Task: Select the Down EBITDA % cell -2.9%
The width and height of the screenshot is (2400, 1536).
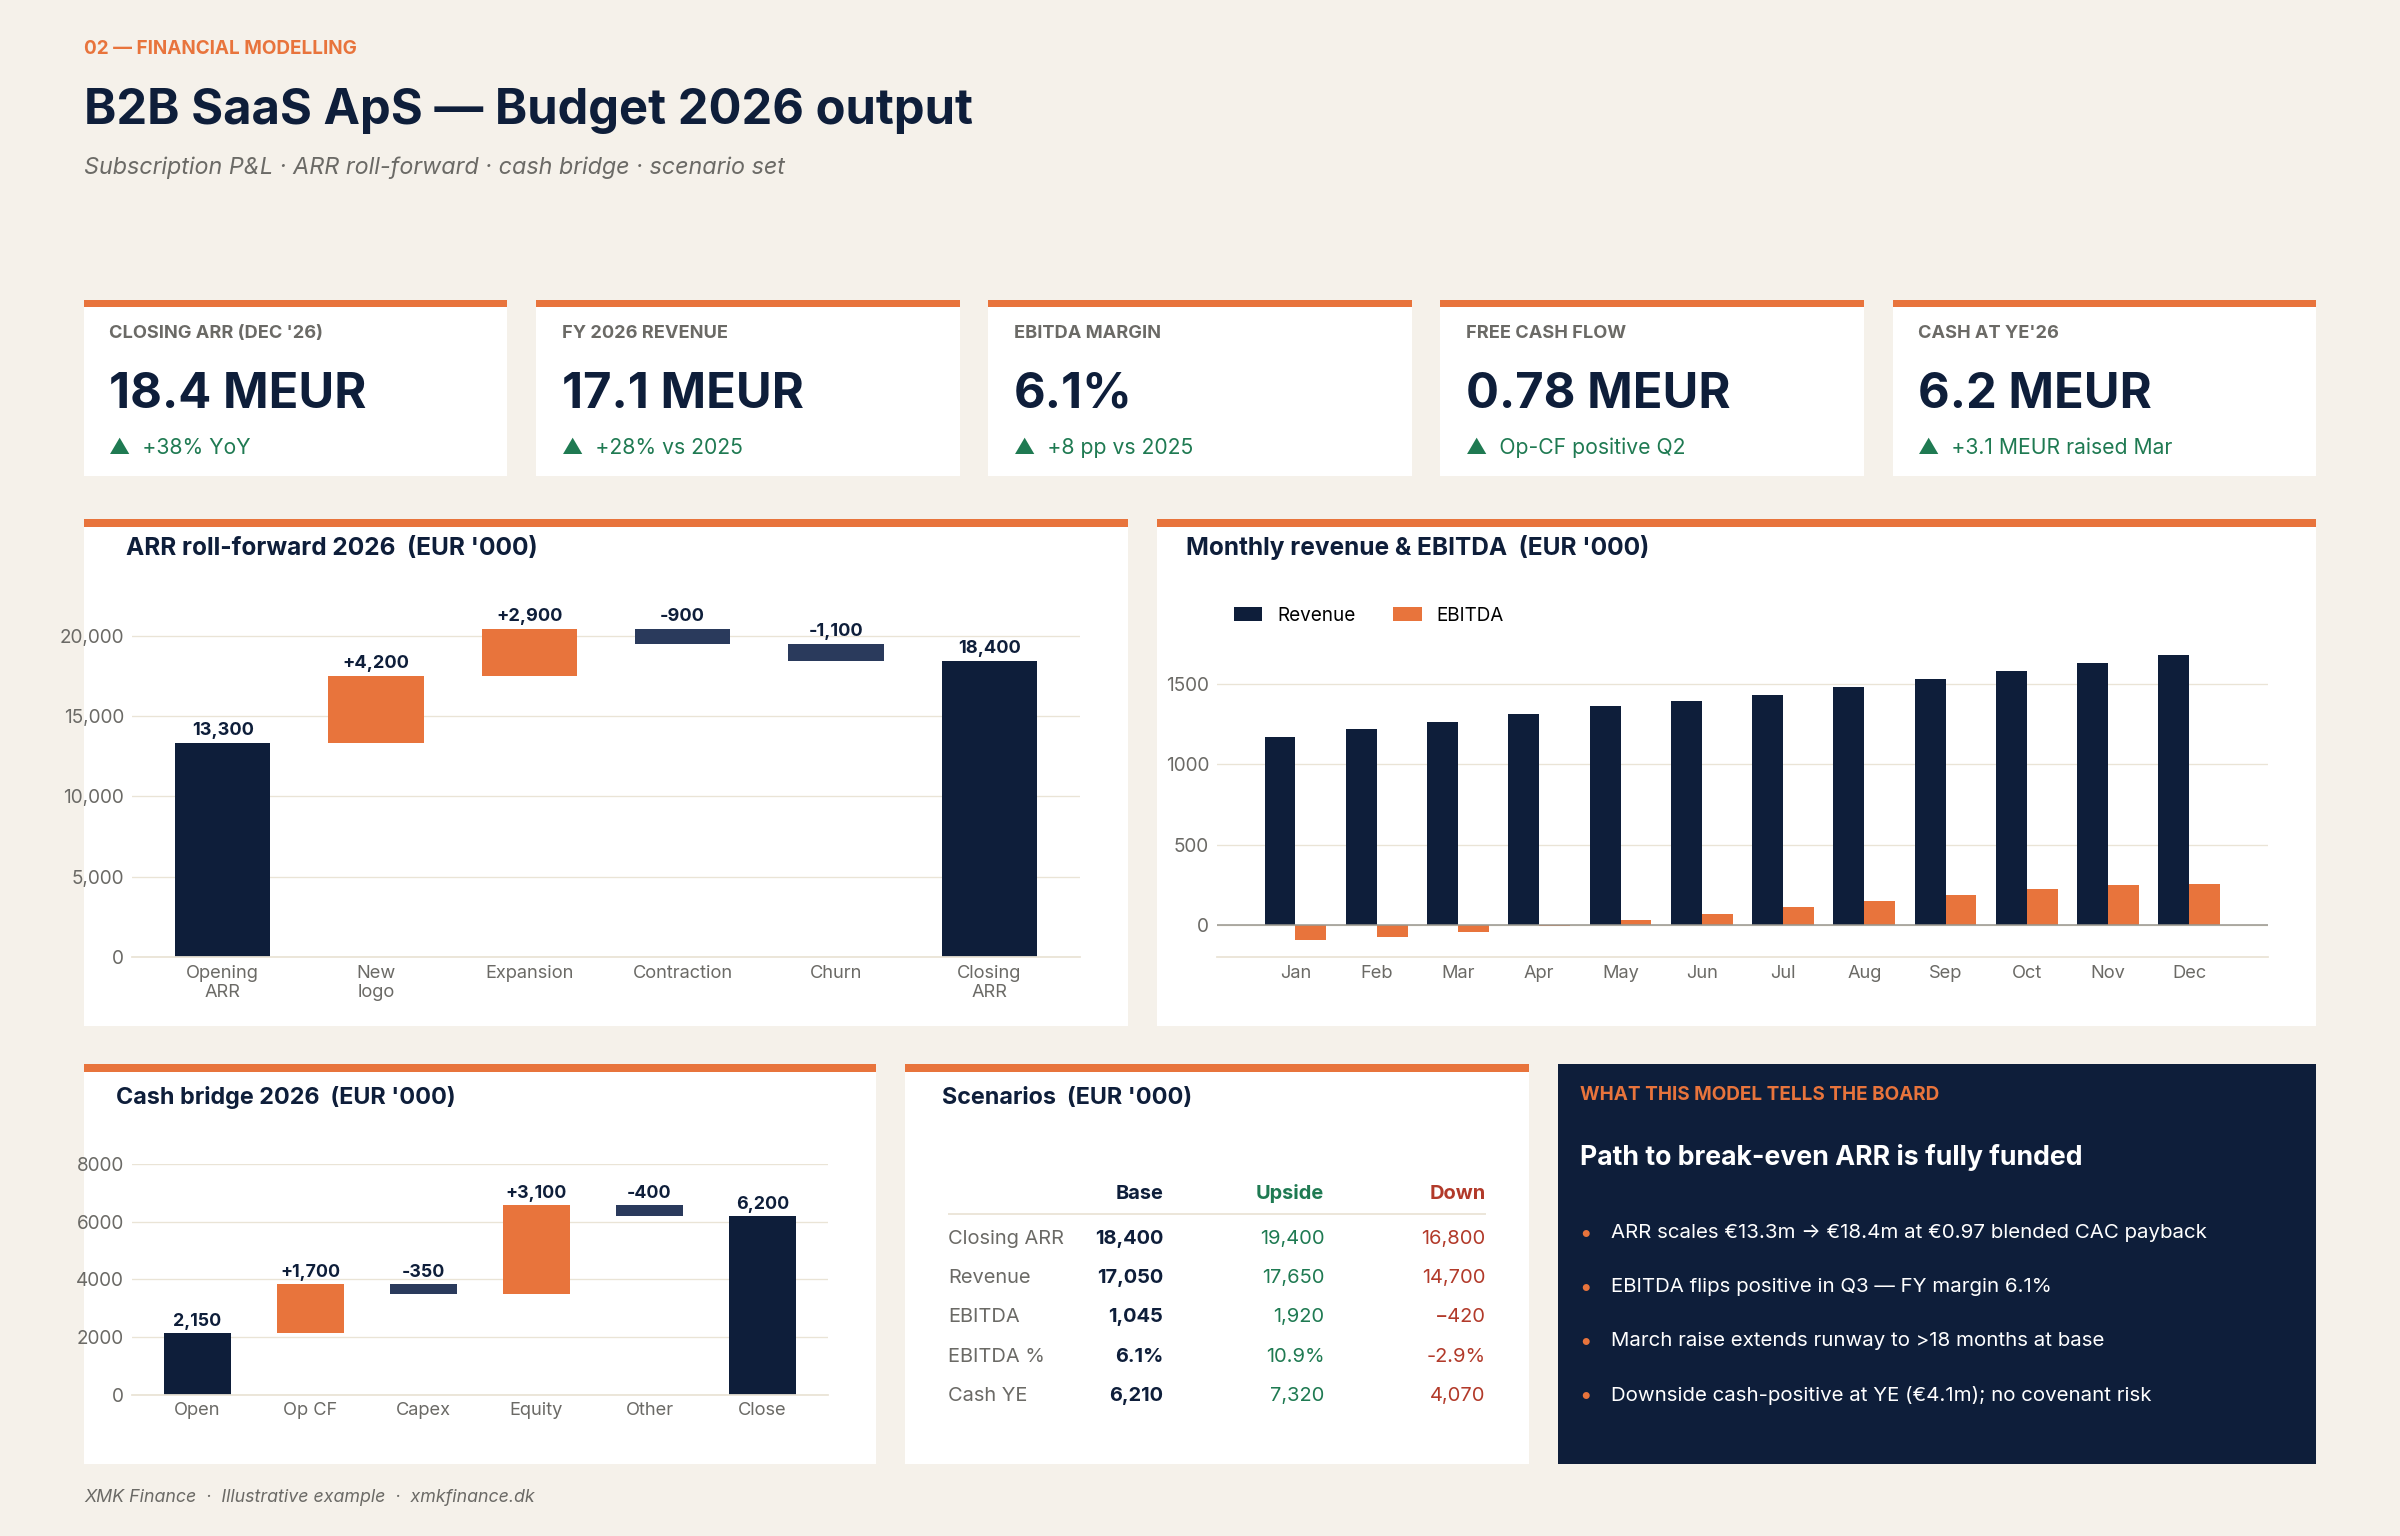Action: pos(1456,1355)
